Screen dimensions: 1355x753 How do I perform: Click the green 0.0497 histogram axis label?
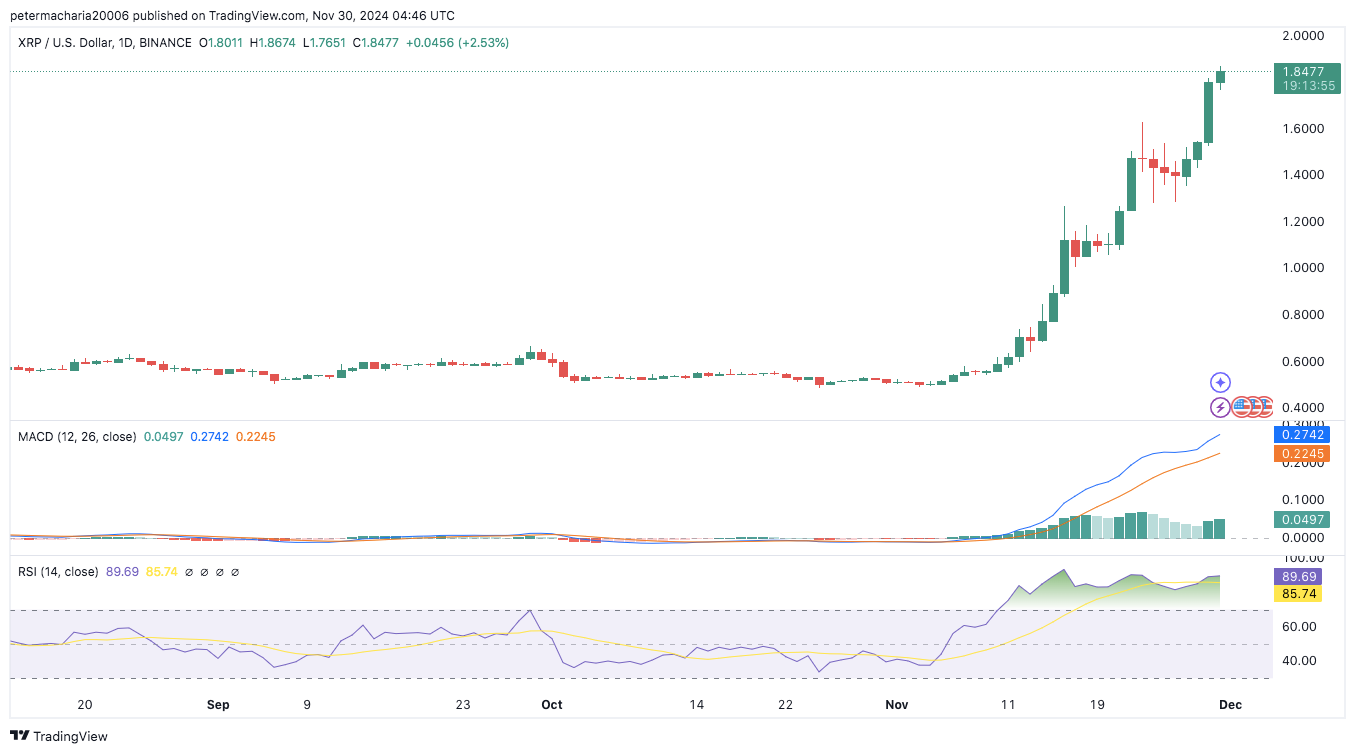(x=1301, y=520)
